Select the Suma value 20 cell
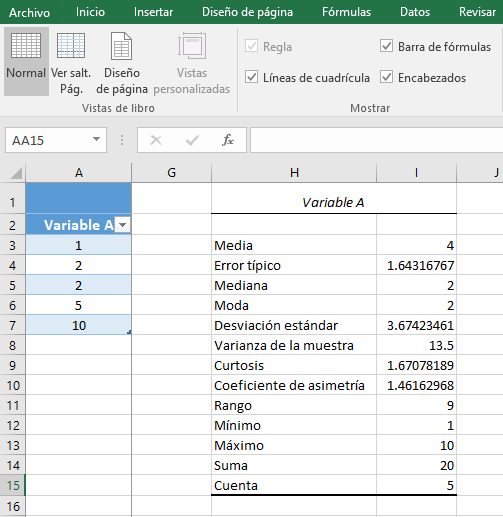The image size is (503, 517). (x=416, y=465)
